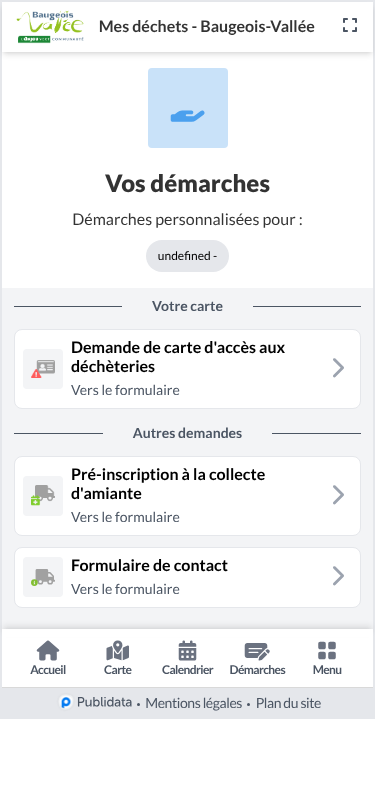Click the Publidata footer link
Screen dimensions: 375x812
pos(96,703)
